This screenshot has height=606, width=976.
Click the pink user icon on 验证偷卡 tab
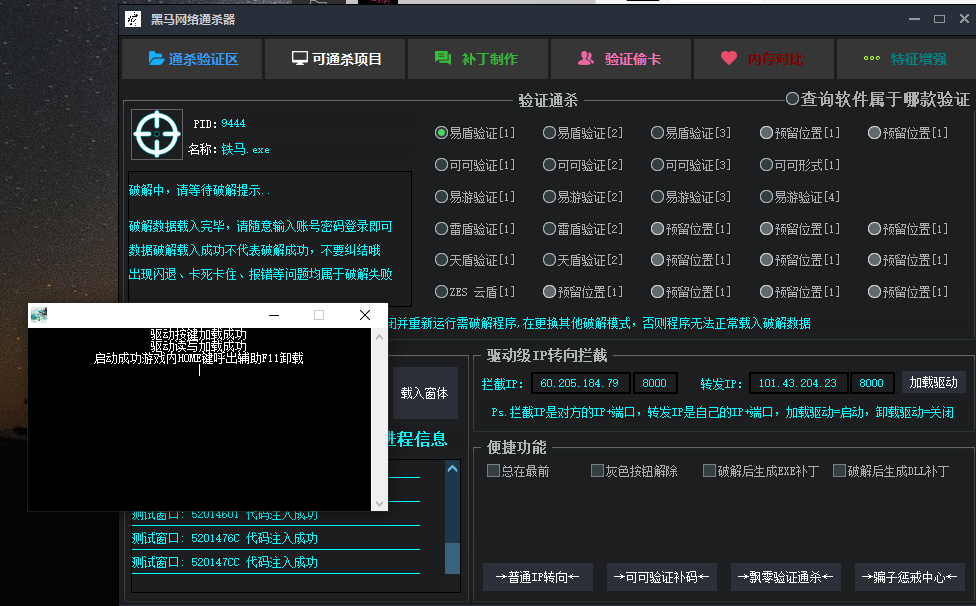click(586, 58)
